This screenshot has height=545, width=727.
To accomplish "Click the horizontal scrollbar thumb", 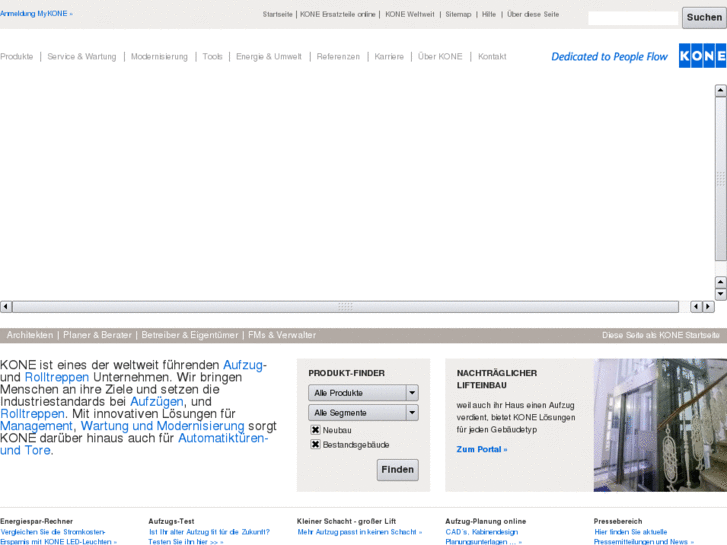I will point(345,307).
